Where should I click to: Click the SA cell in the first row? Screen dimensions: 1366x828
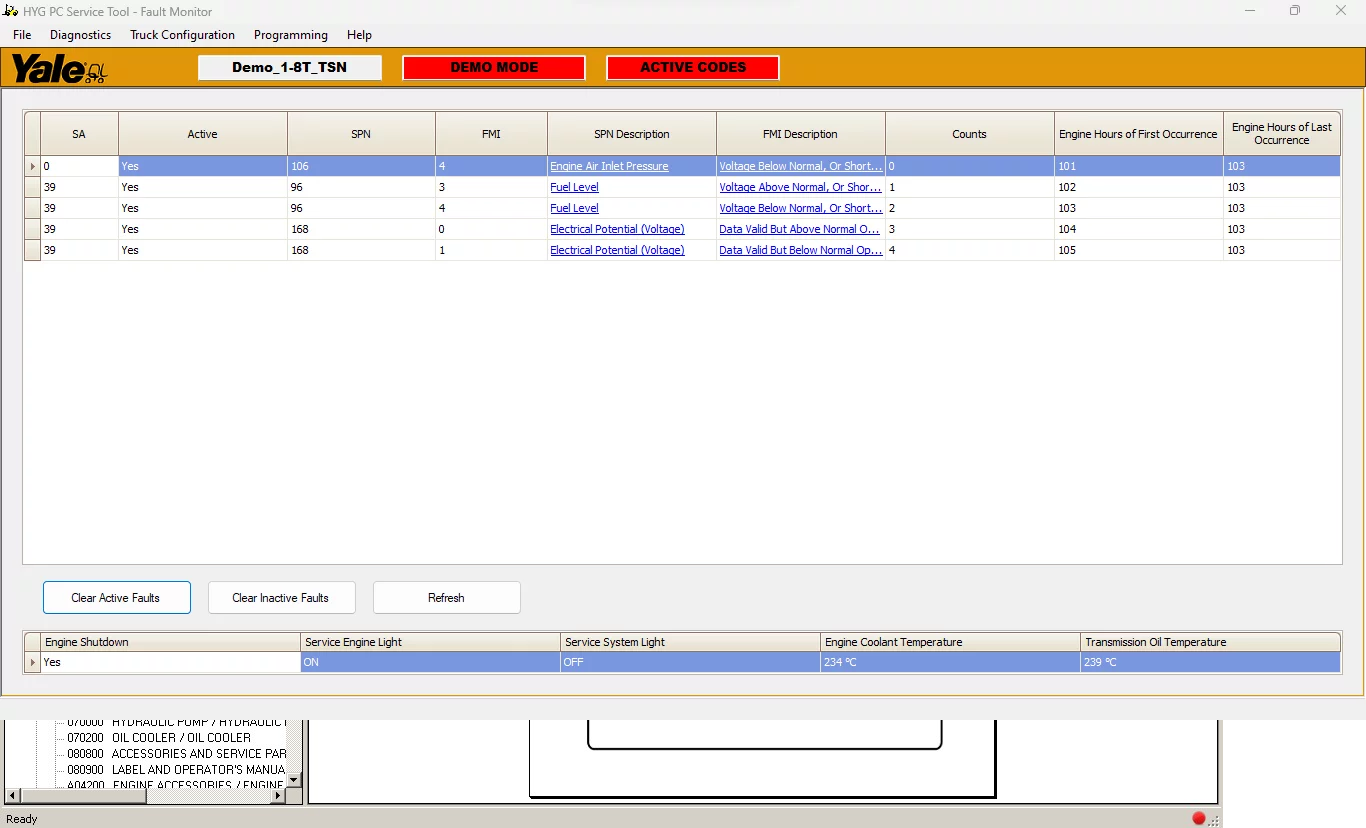(79, 167)
